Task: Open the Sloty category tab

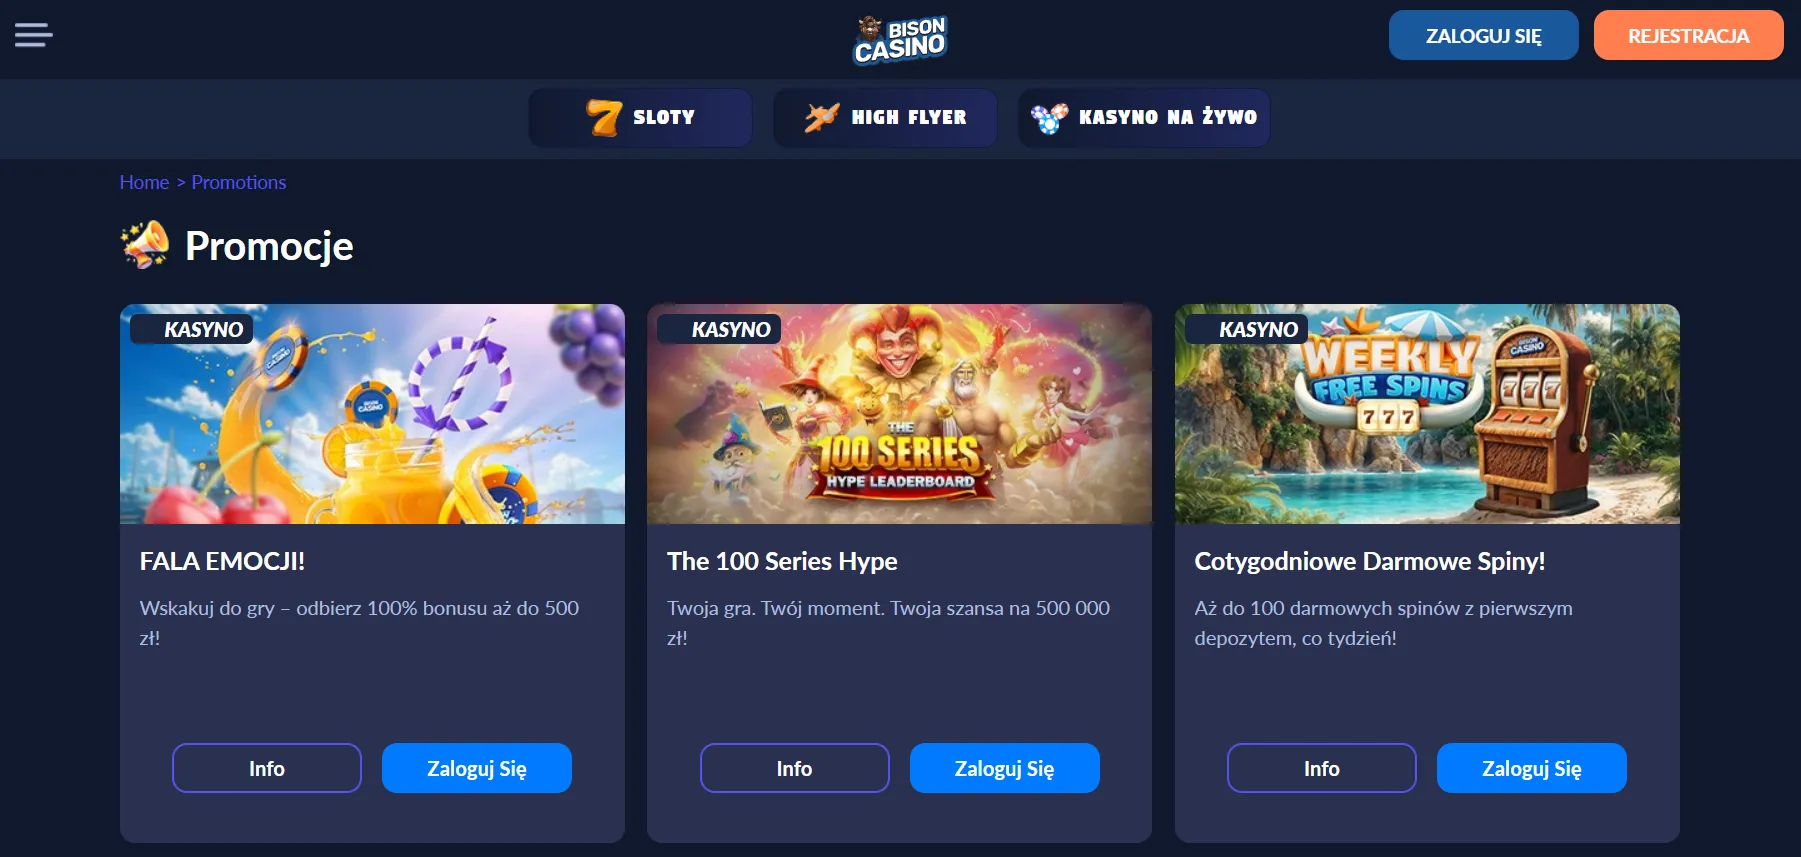Action: point(640,118)
